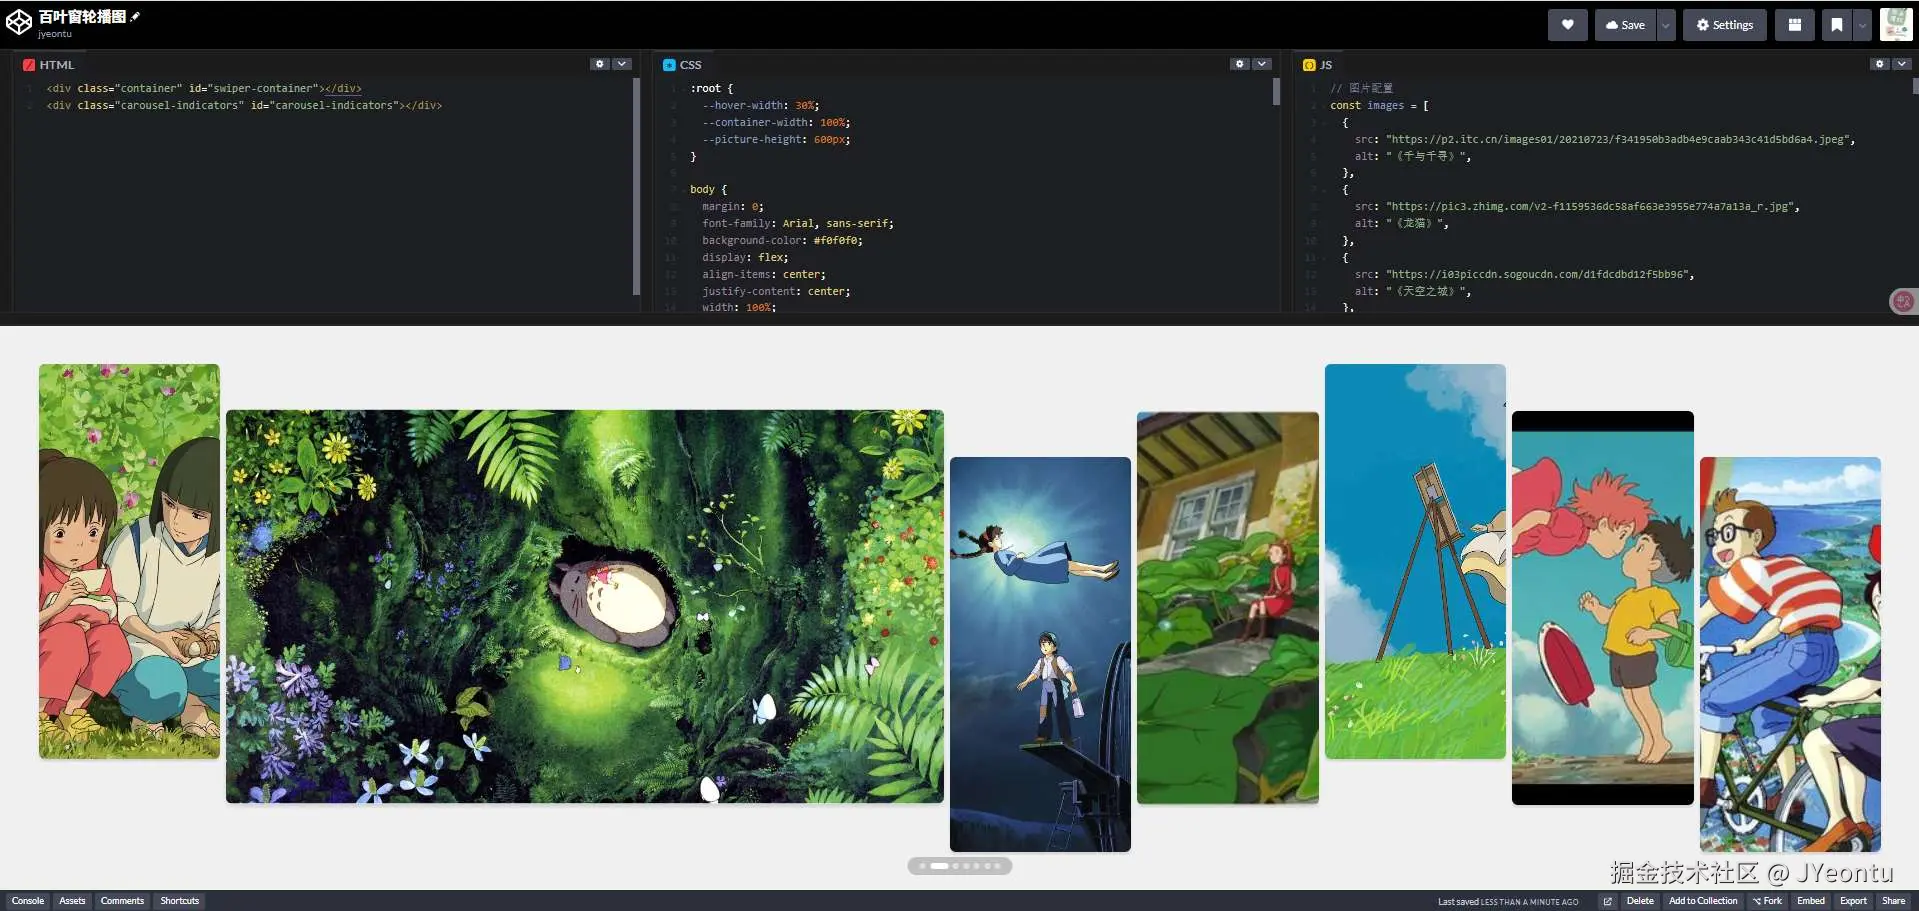The width and height of the screenshot is (1919, 911).
Task: Expand the HTML editor options chevron
Action: 622,64
